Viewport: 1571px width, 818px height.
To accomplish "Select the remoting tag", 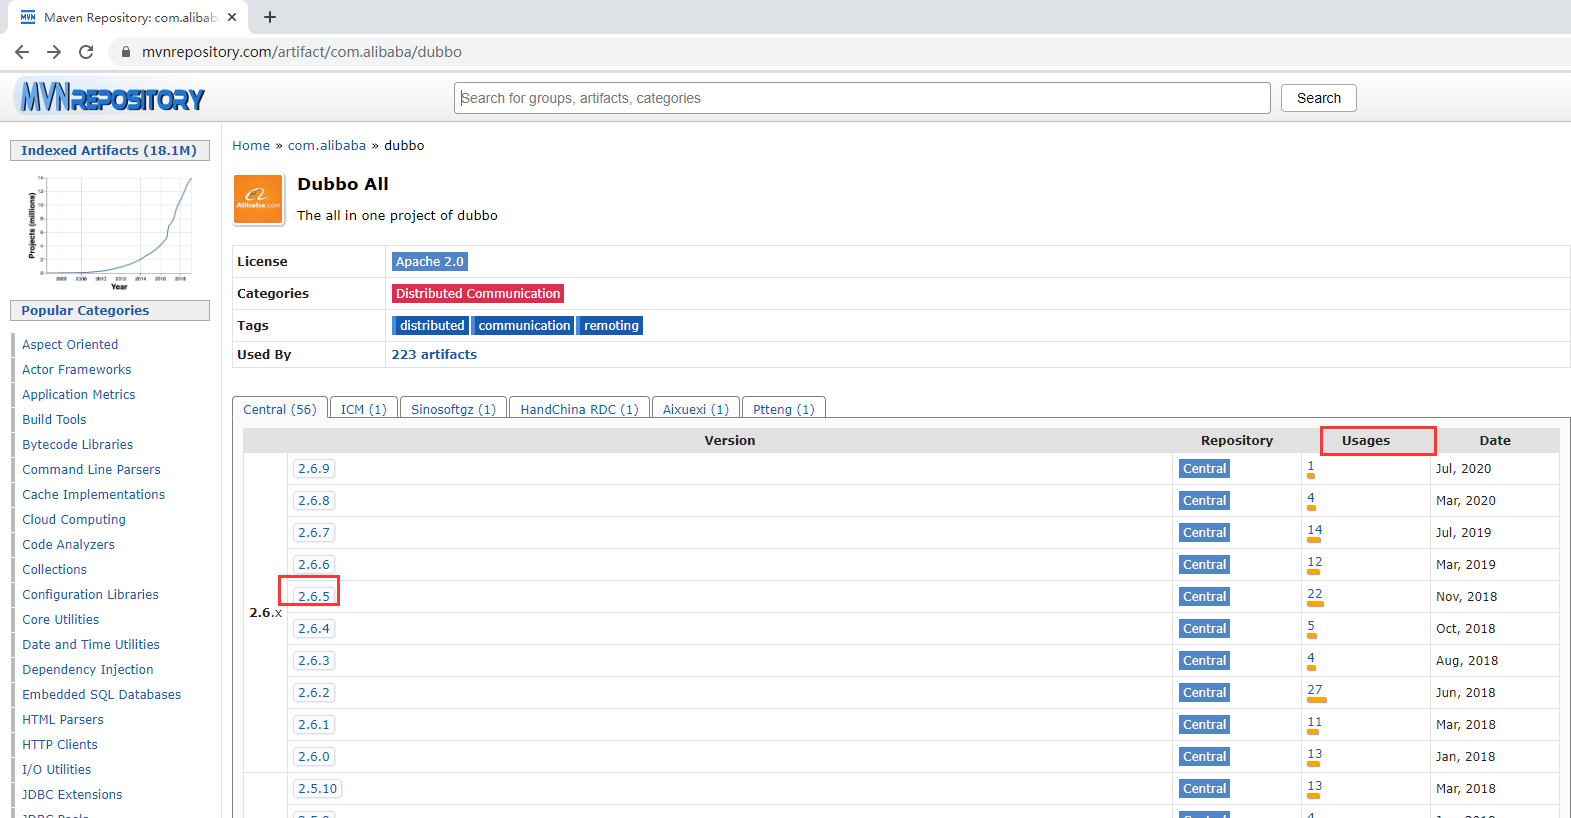I will [x=611, y=325].
